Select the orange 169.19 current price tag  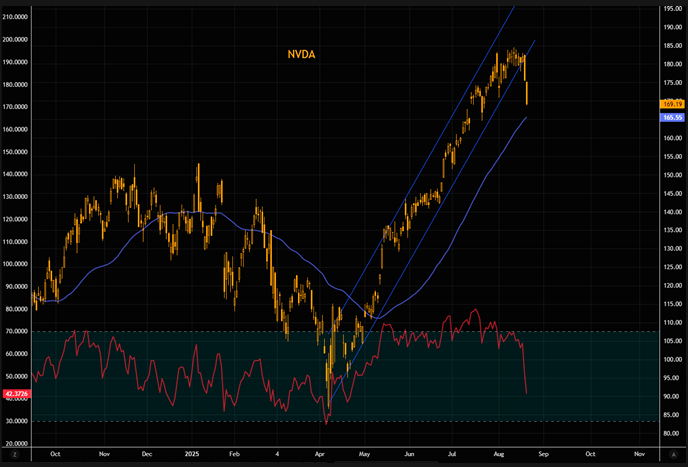pos(671,103)
